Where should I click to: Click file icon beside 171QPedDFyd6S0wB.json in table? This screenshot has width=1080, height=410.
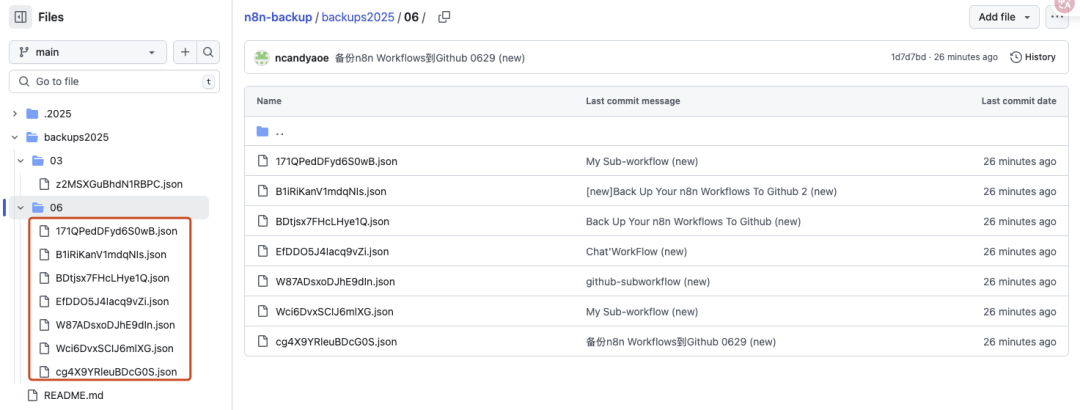click(262, 161)
